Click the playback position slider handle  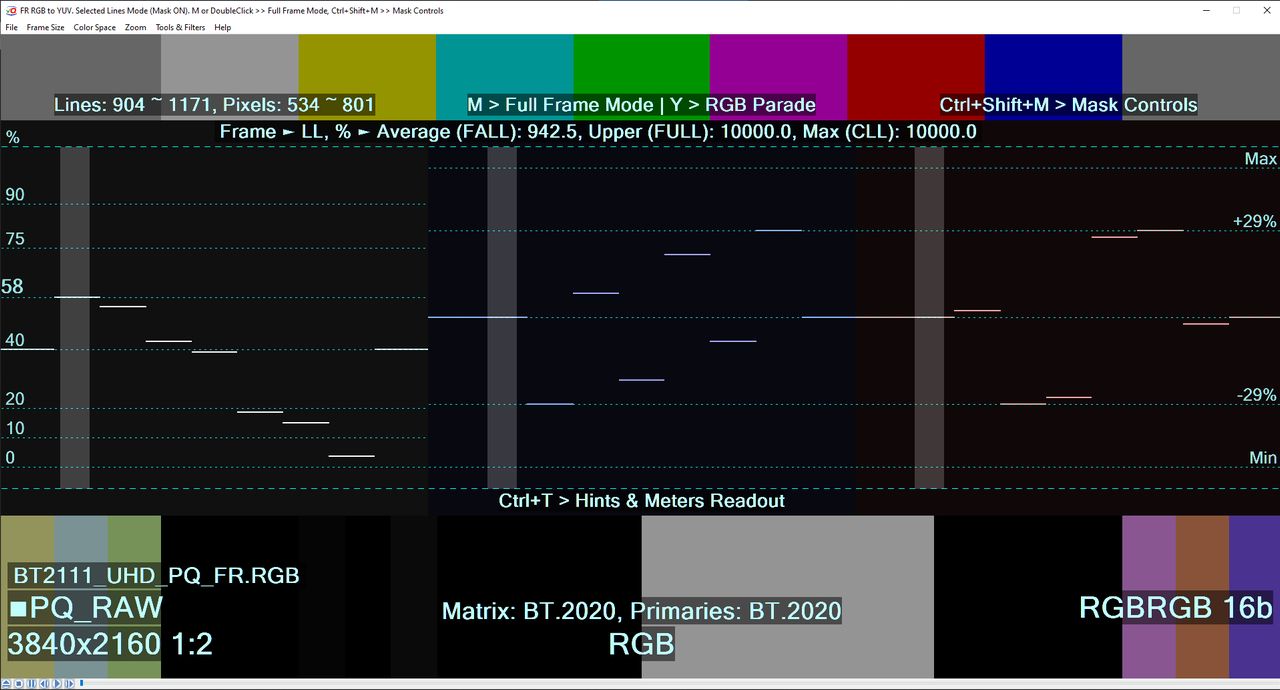pyautogui.click(x=81, y=683)
